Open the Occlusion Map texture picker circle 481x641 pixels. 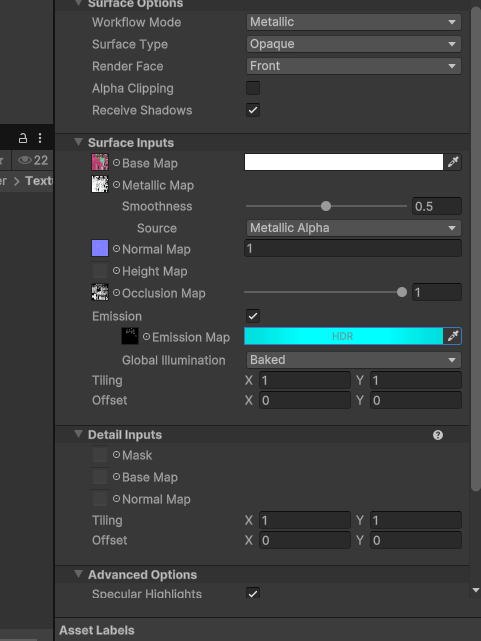(x=116, y=293)
